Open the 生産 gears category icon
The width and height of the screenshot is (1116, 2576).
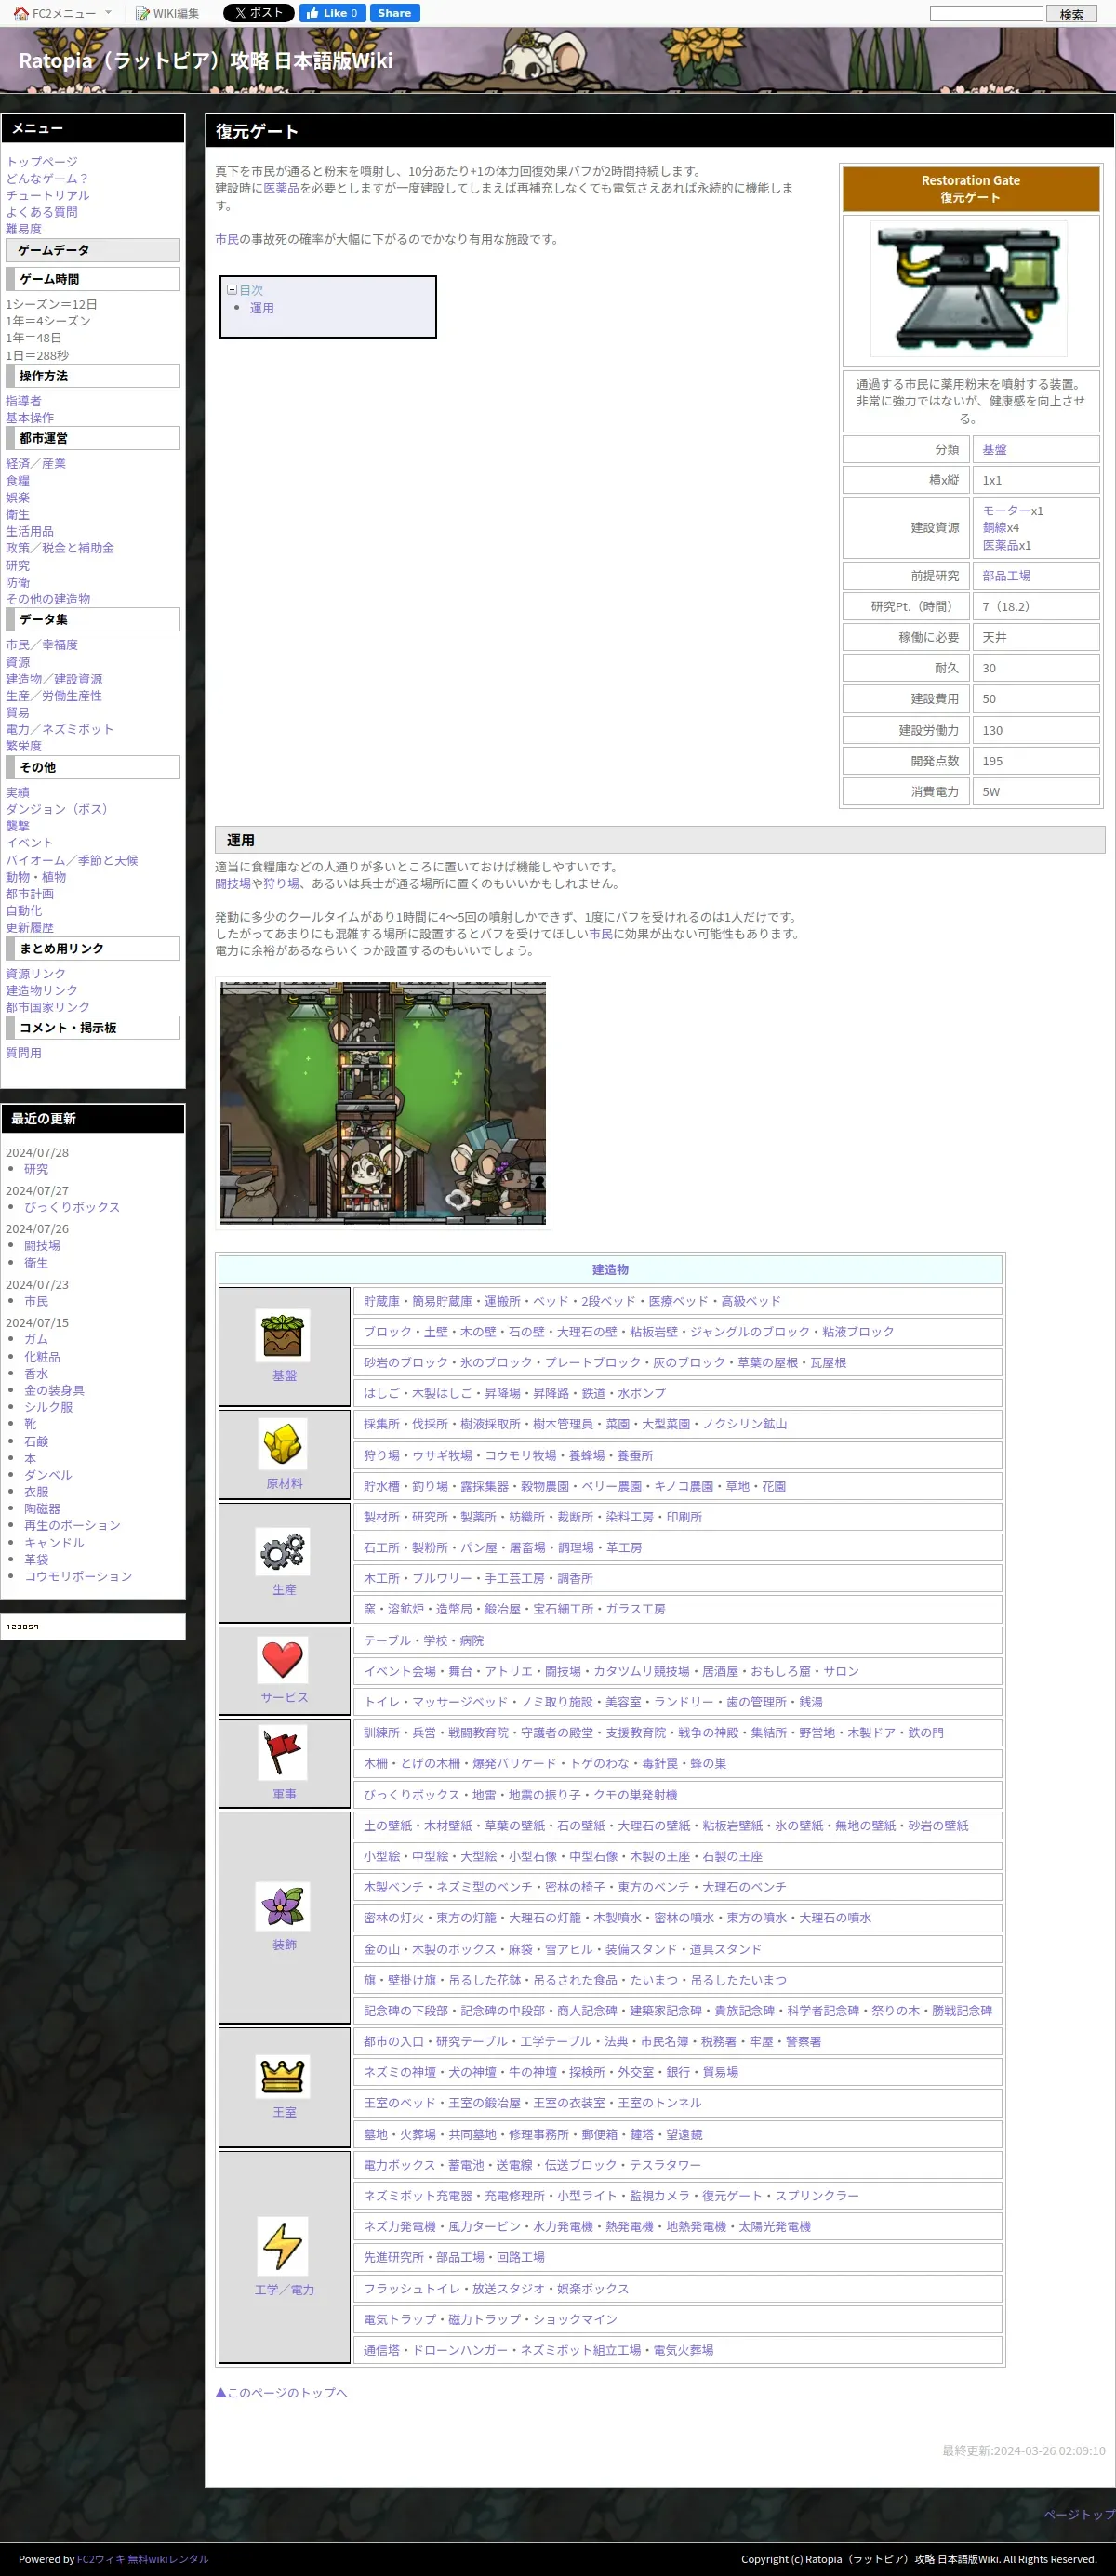283,1551
